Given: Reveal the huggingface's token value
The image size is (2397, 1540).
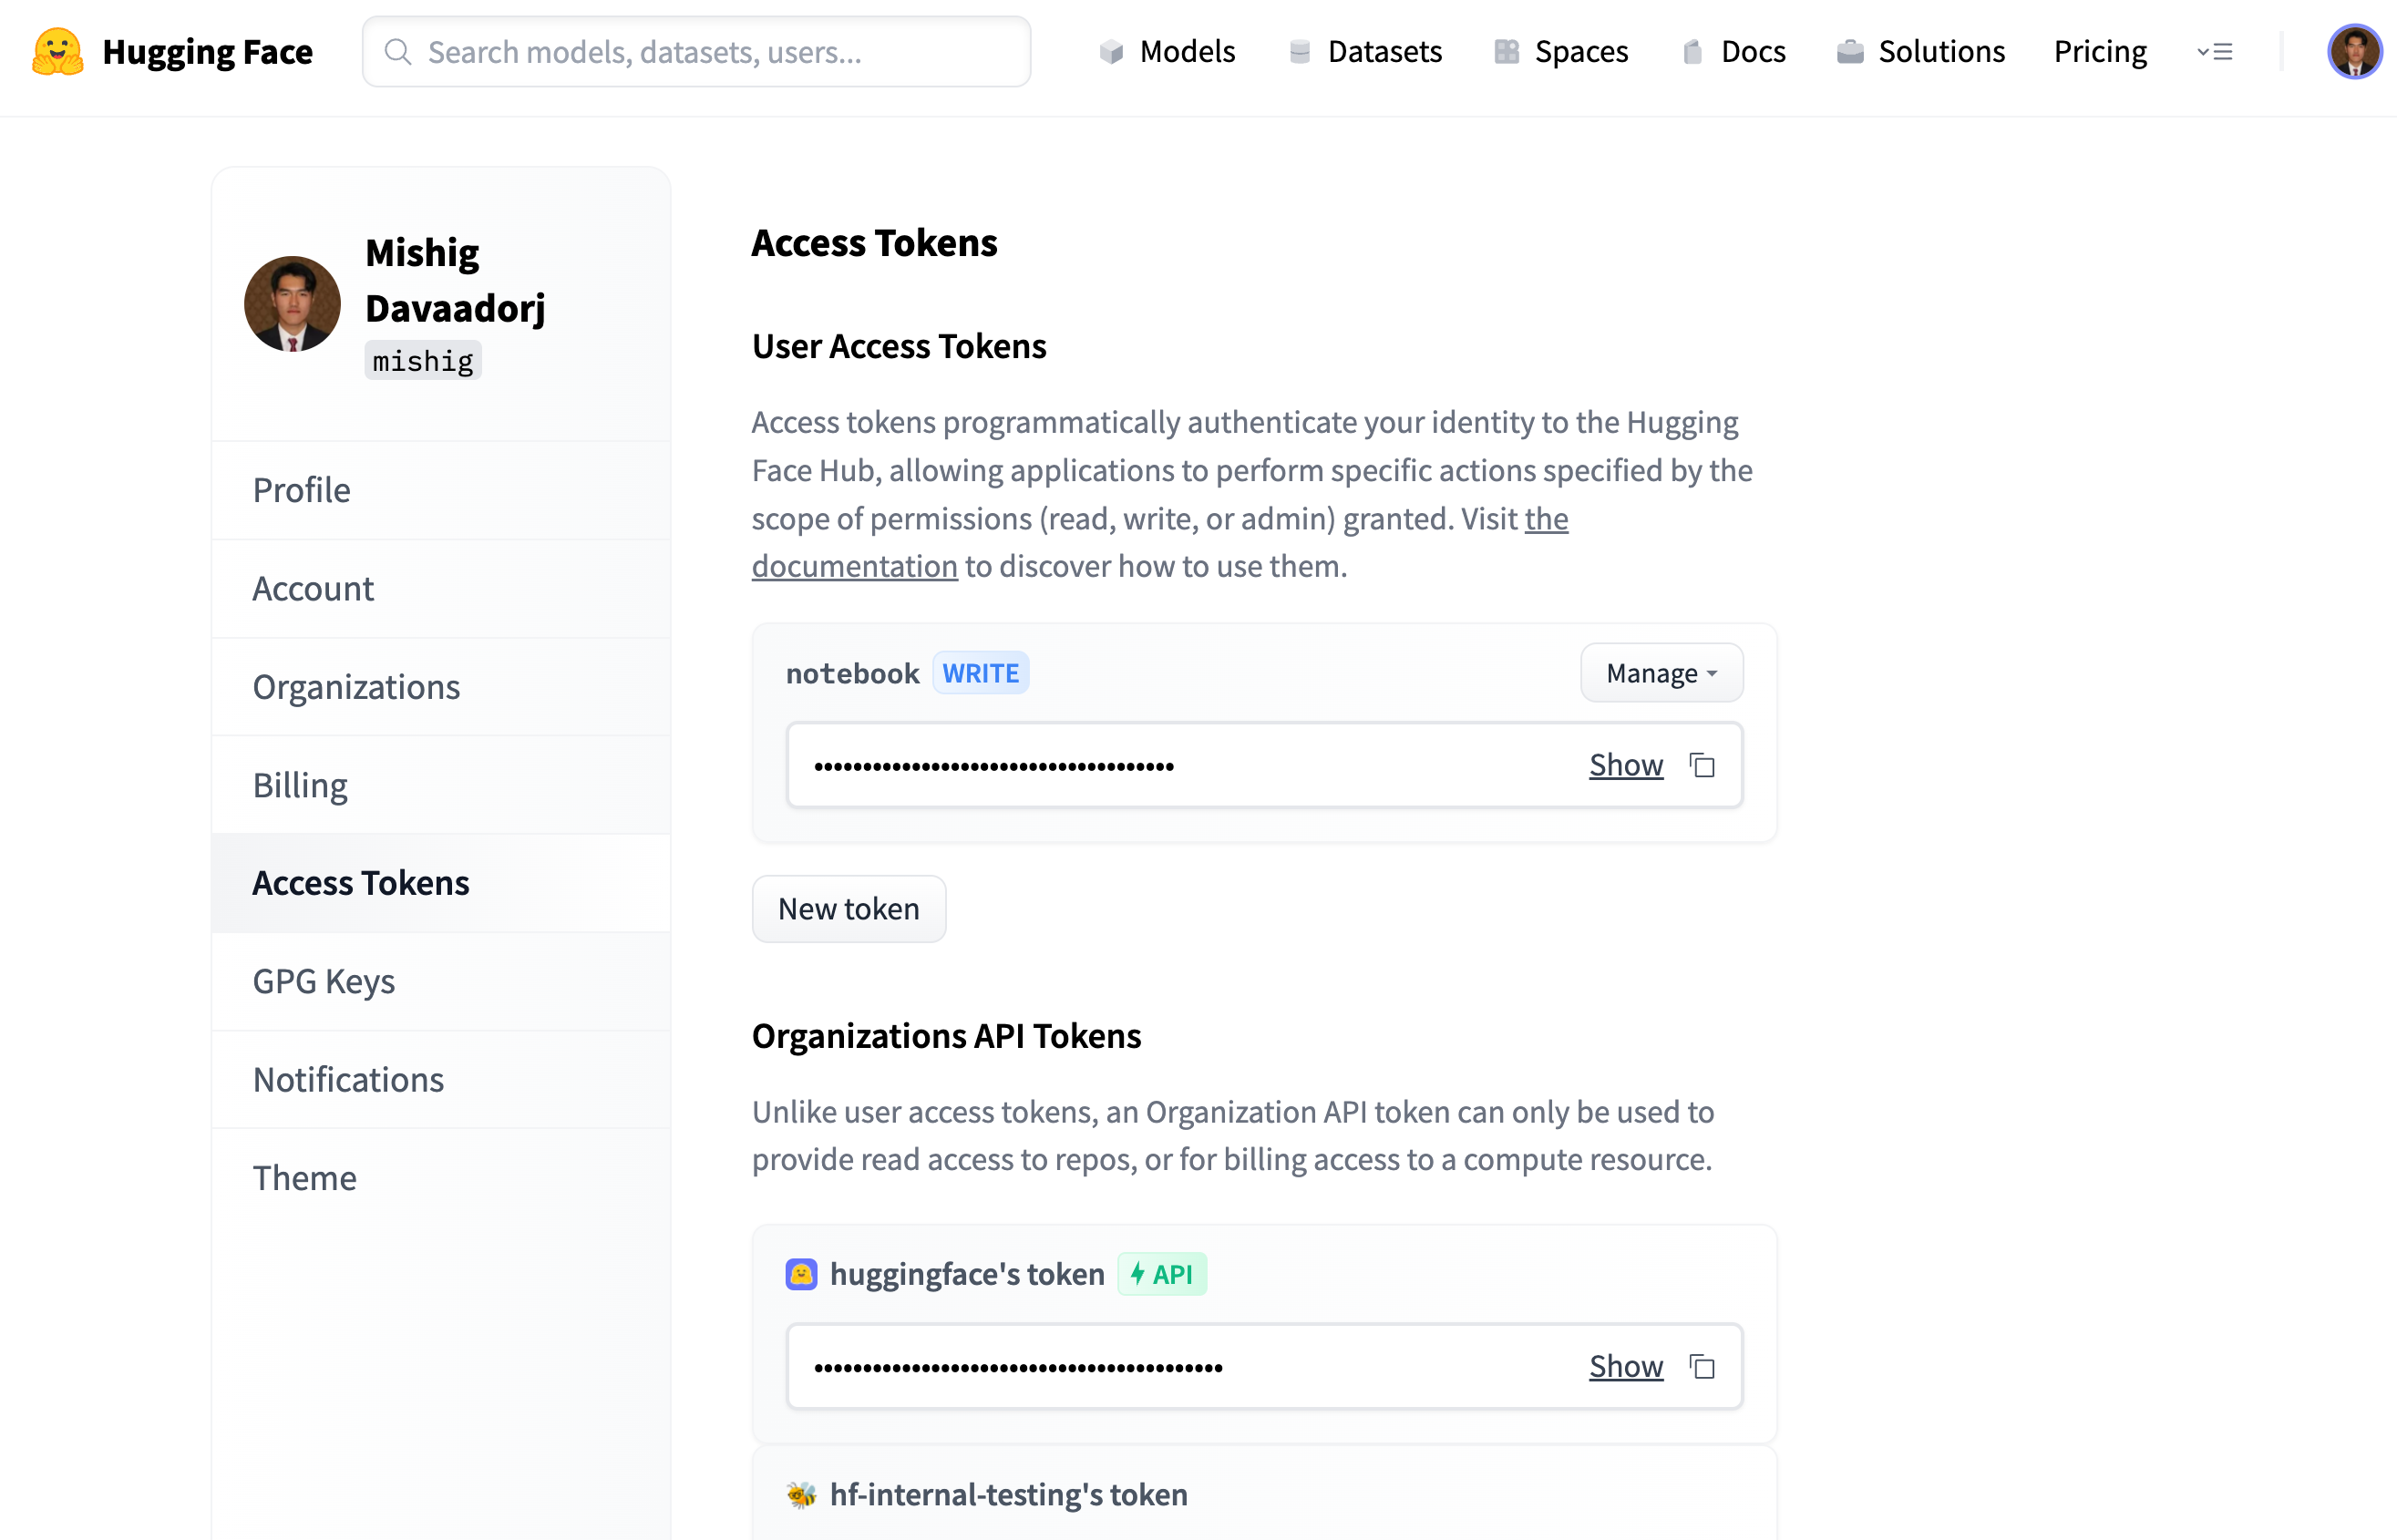Looking at the screenshot, I should coord(1625,1366).
